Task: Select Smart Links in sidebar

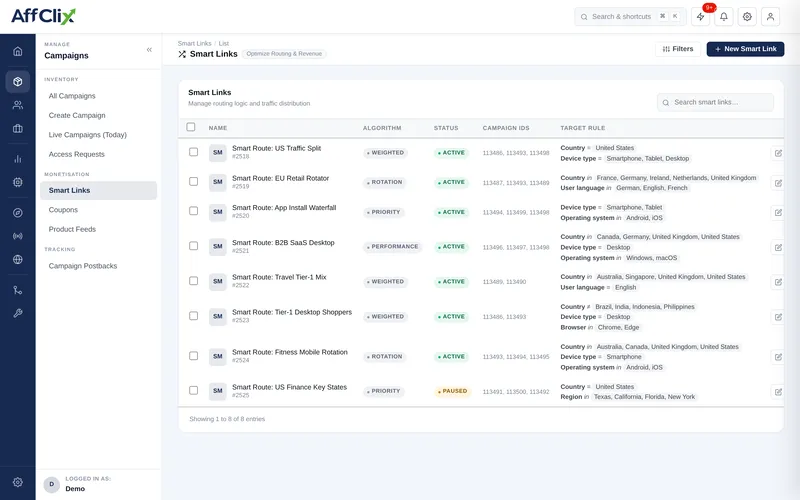Action: [x=98, y=190]
